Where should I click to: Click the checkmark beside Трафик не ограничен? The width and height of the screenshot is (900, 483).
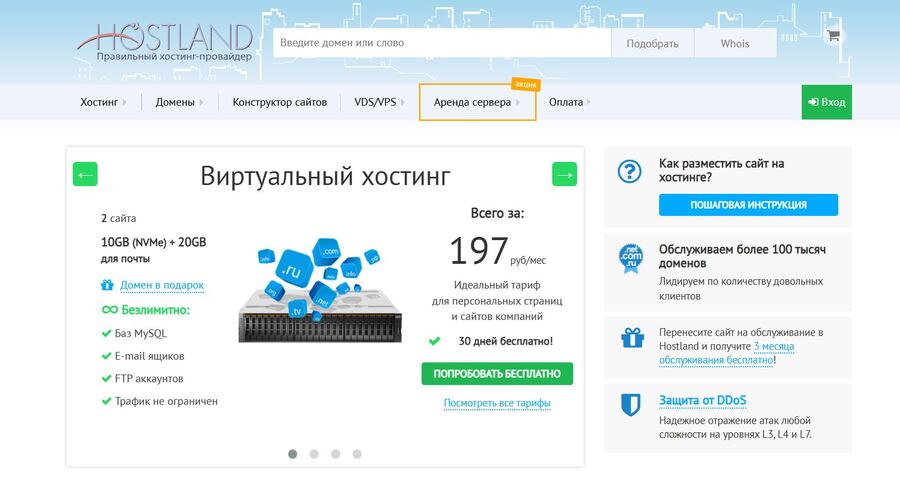(x=106, y=401)
